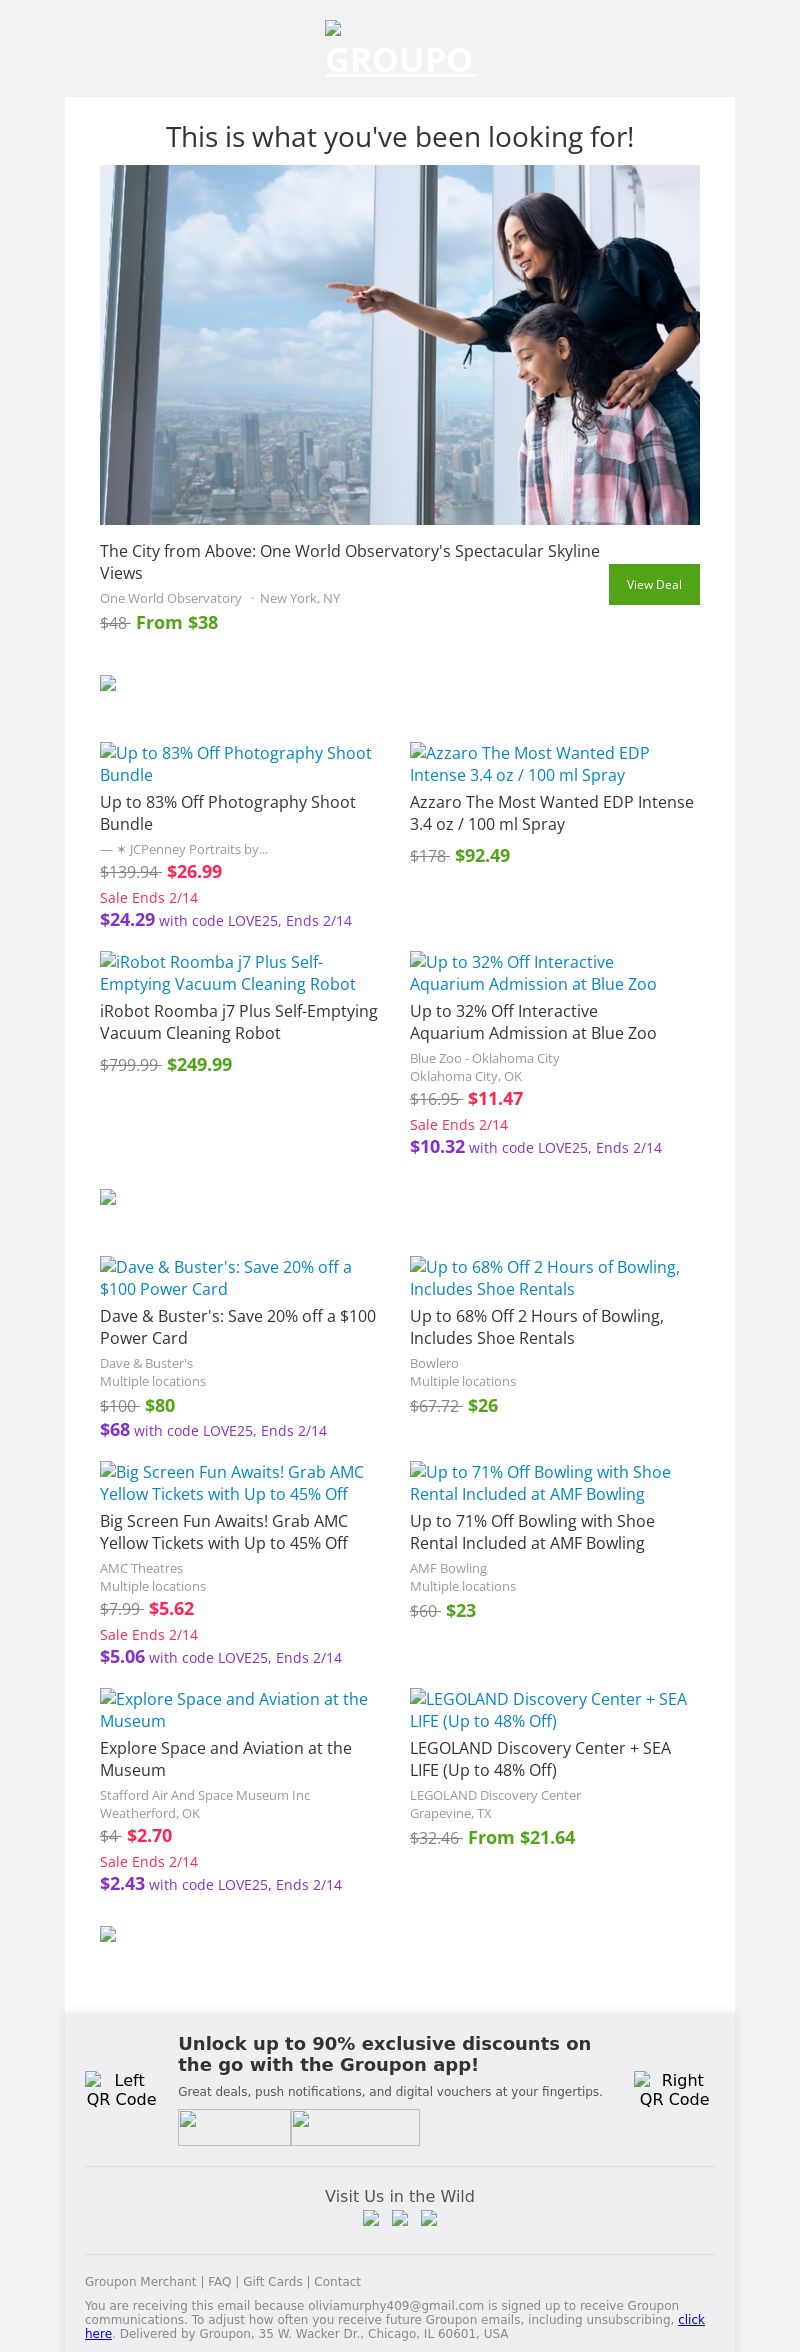Click the third social media icon
This screenshot has width=800, height=2352.
(x=429, y=2218)
